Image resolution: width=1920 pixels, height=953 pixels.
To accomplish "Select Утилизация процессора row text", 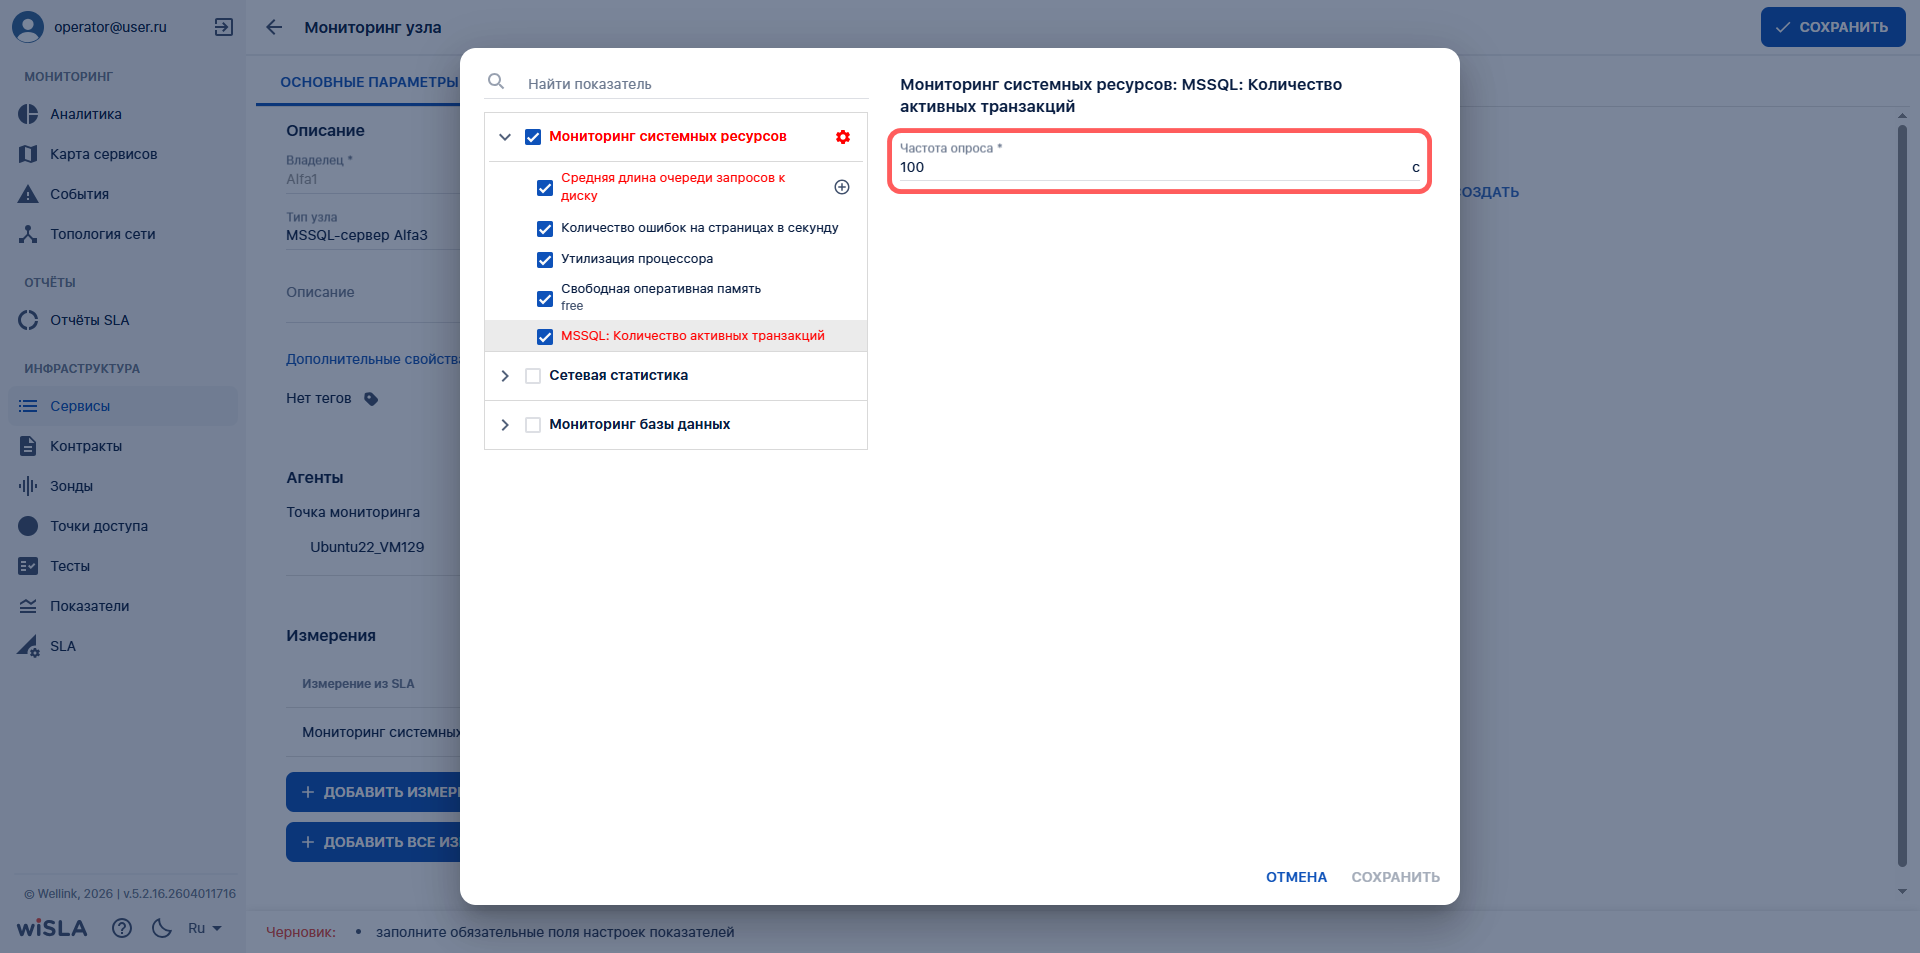I will coord(637,259).
